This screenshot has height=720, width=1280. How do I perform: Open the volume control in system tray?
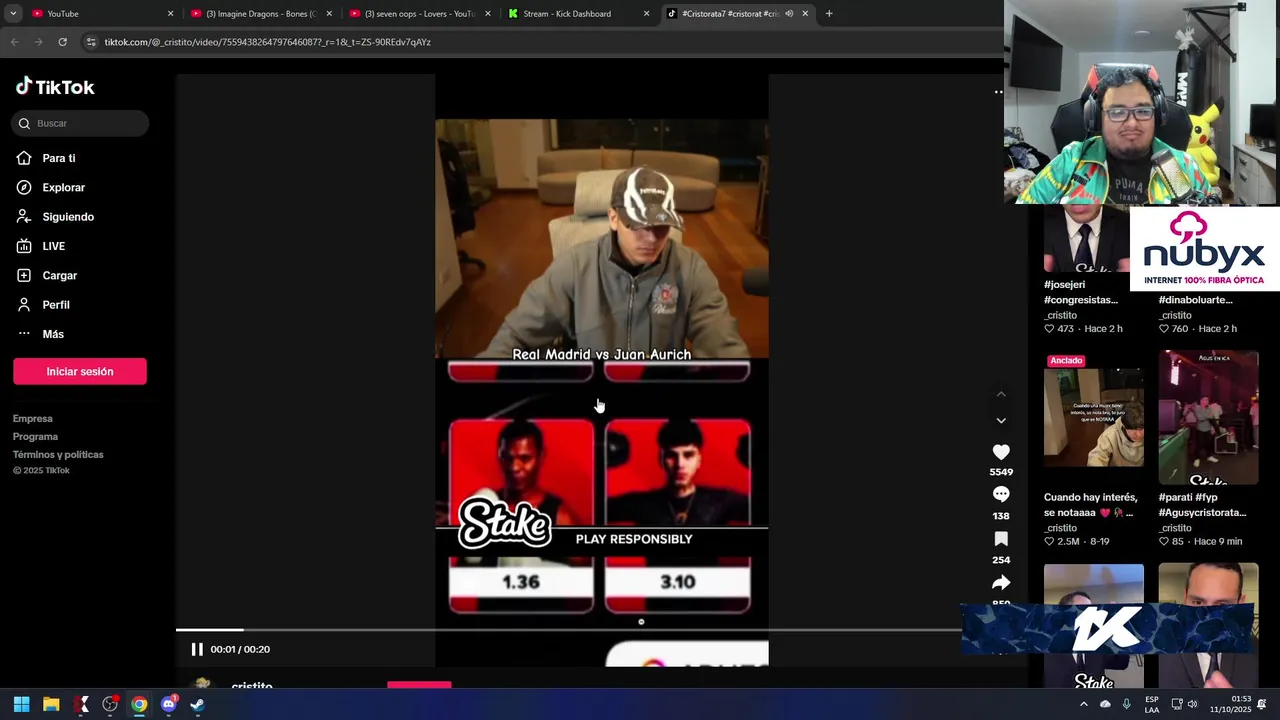point(1192,704)
